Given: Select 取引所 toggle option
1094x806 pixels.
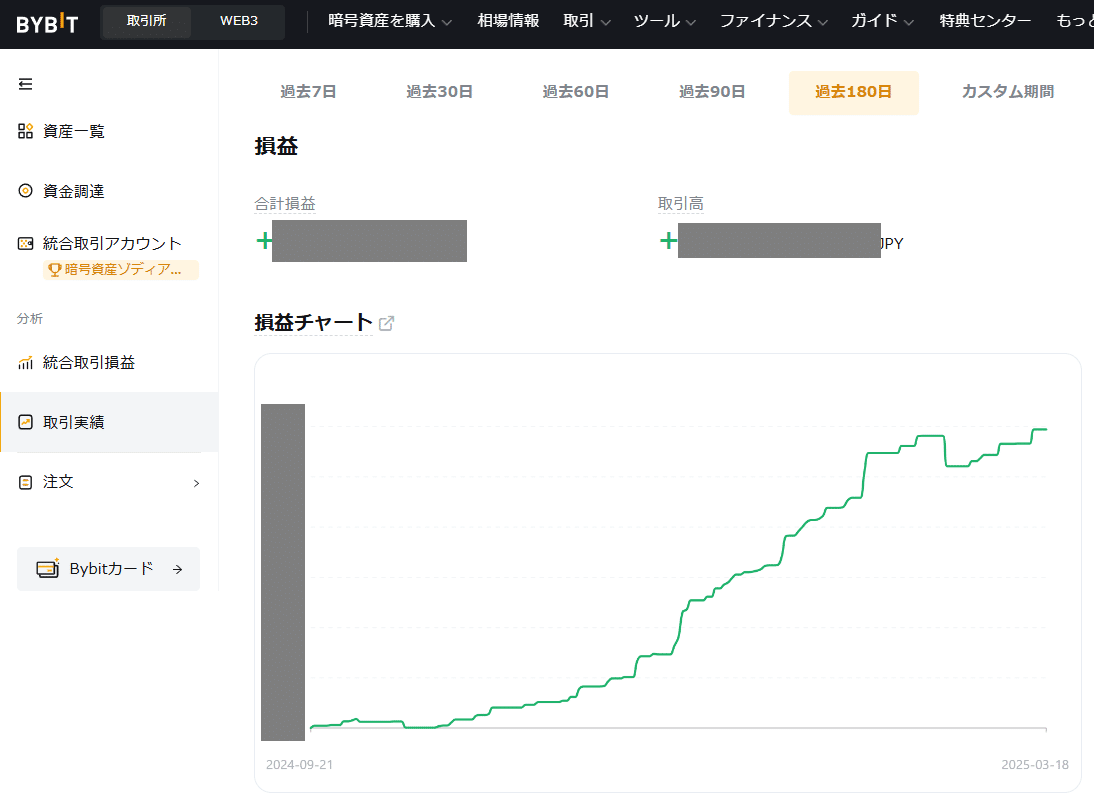Looking at the screenshot, I should [147, 21].
